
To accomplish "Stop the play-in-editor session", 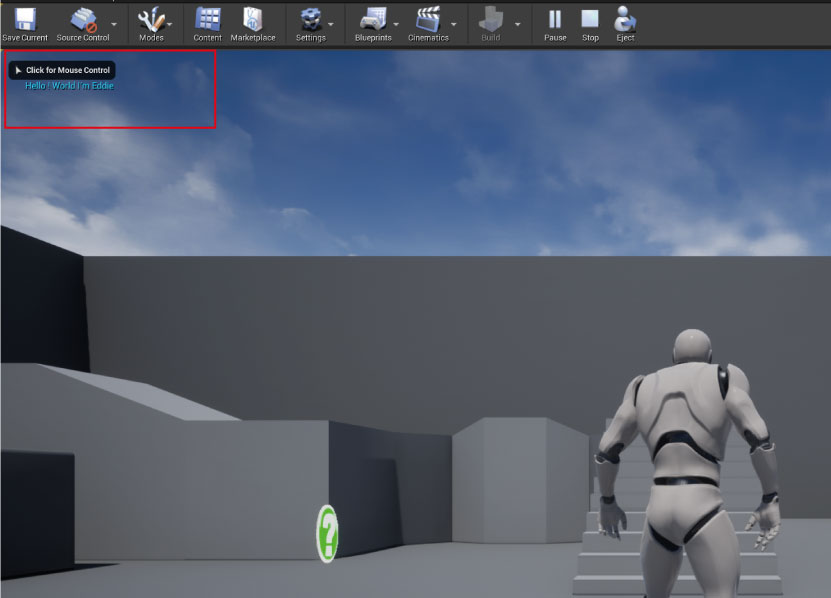I will [590, 19].
